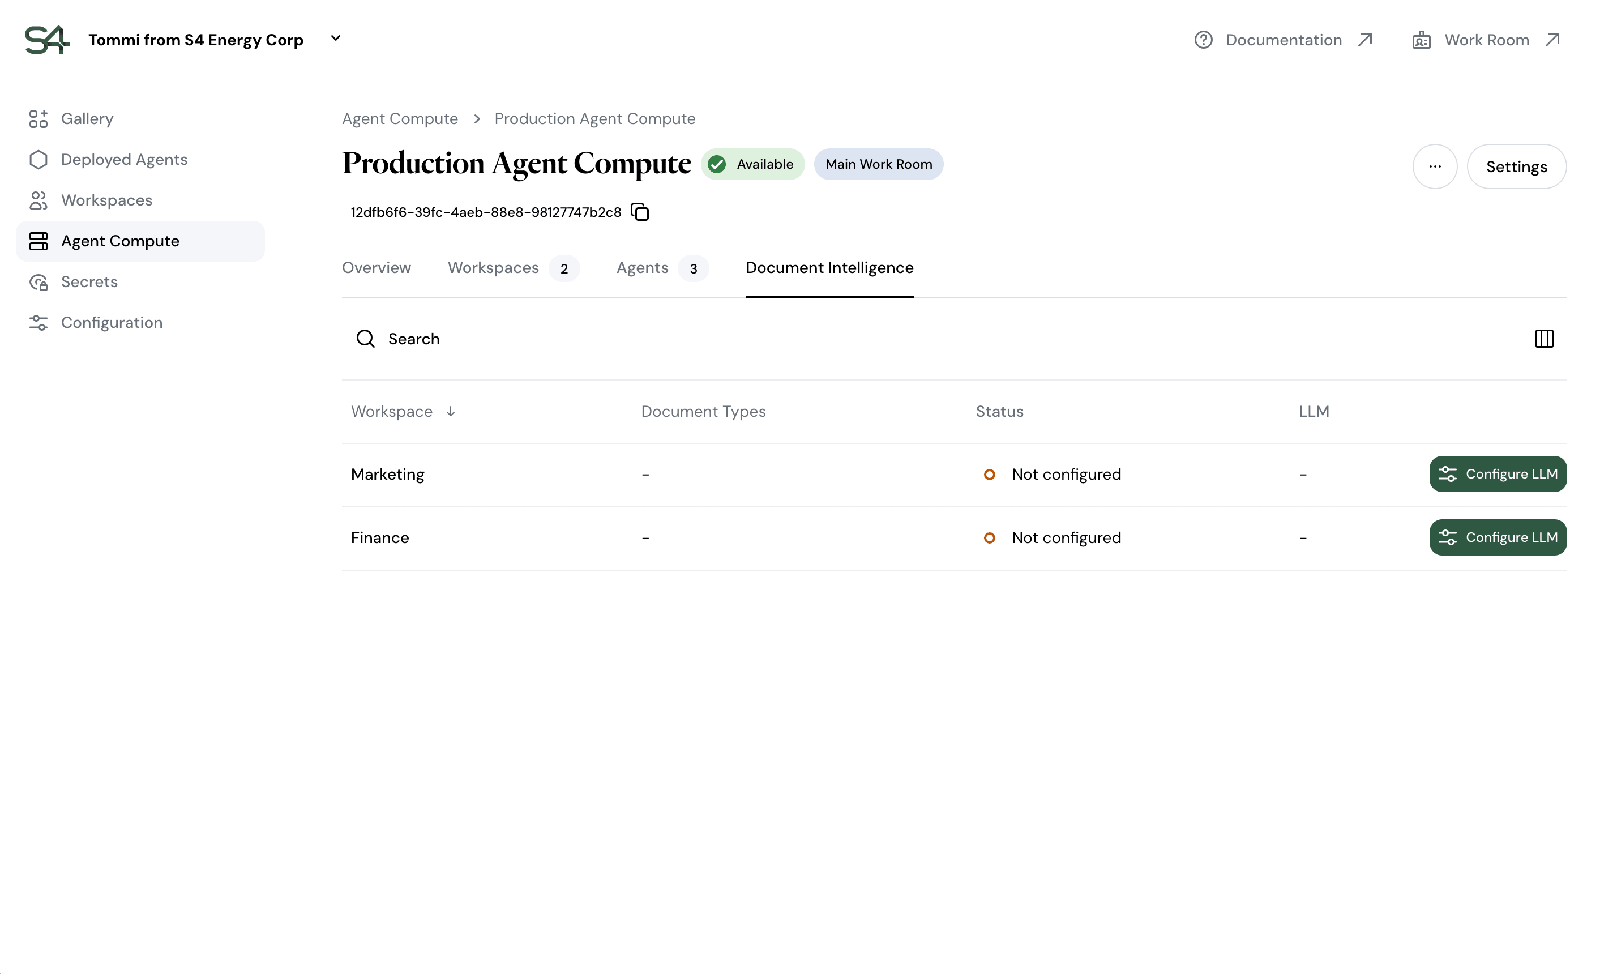1600x974 pixels.
Task: Configure LLM for Marketing workspace
Action: tap(1497, 475)
